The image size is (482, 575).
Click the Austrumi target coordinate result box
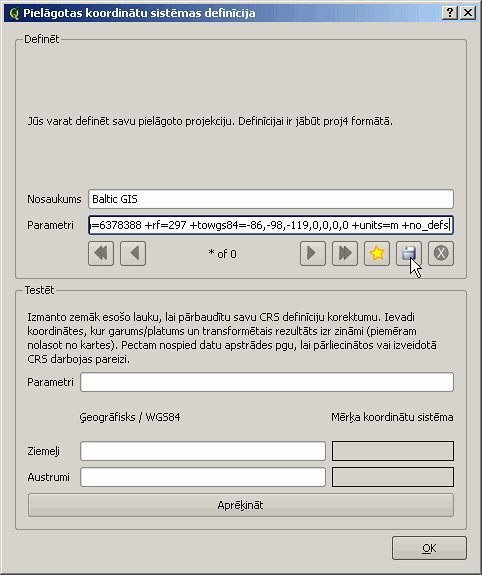click(x=393, y=477)
